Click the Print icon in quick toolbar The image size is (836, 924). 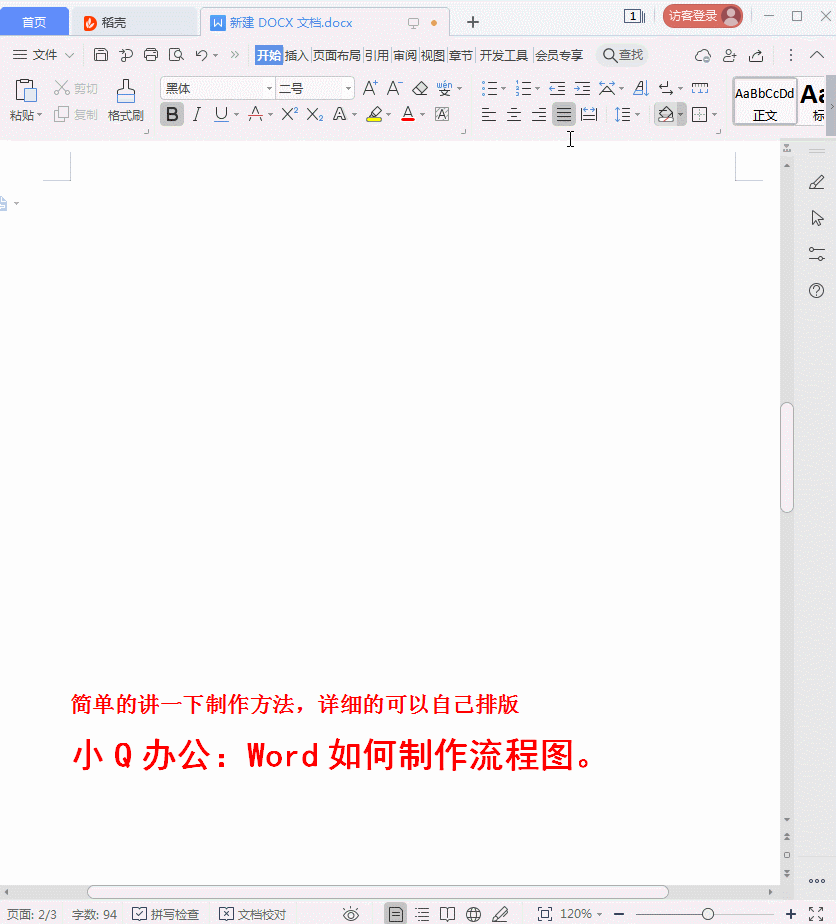[x=151, y=55]
